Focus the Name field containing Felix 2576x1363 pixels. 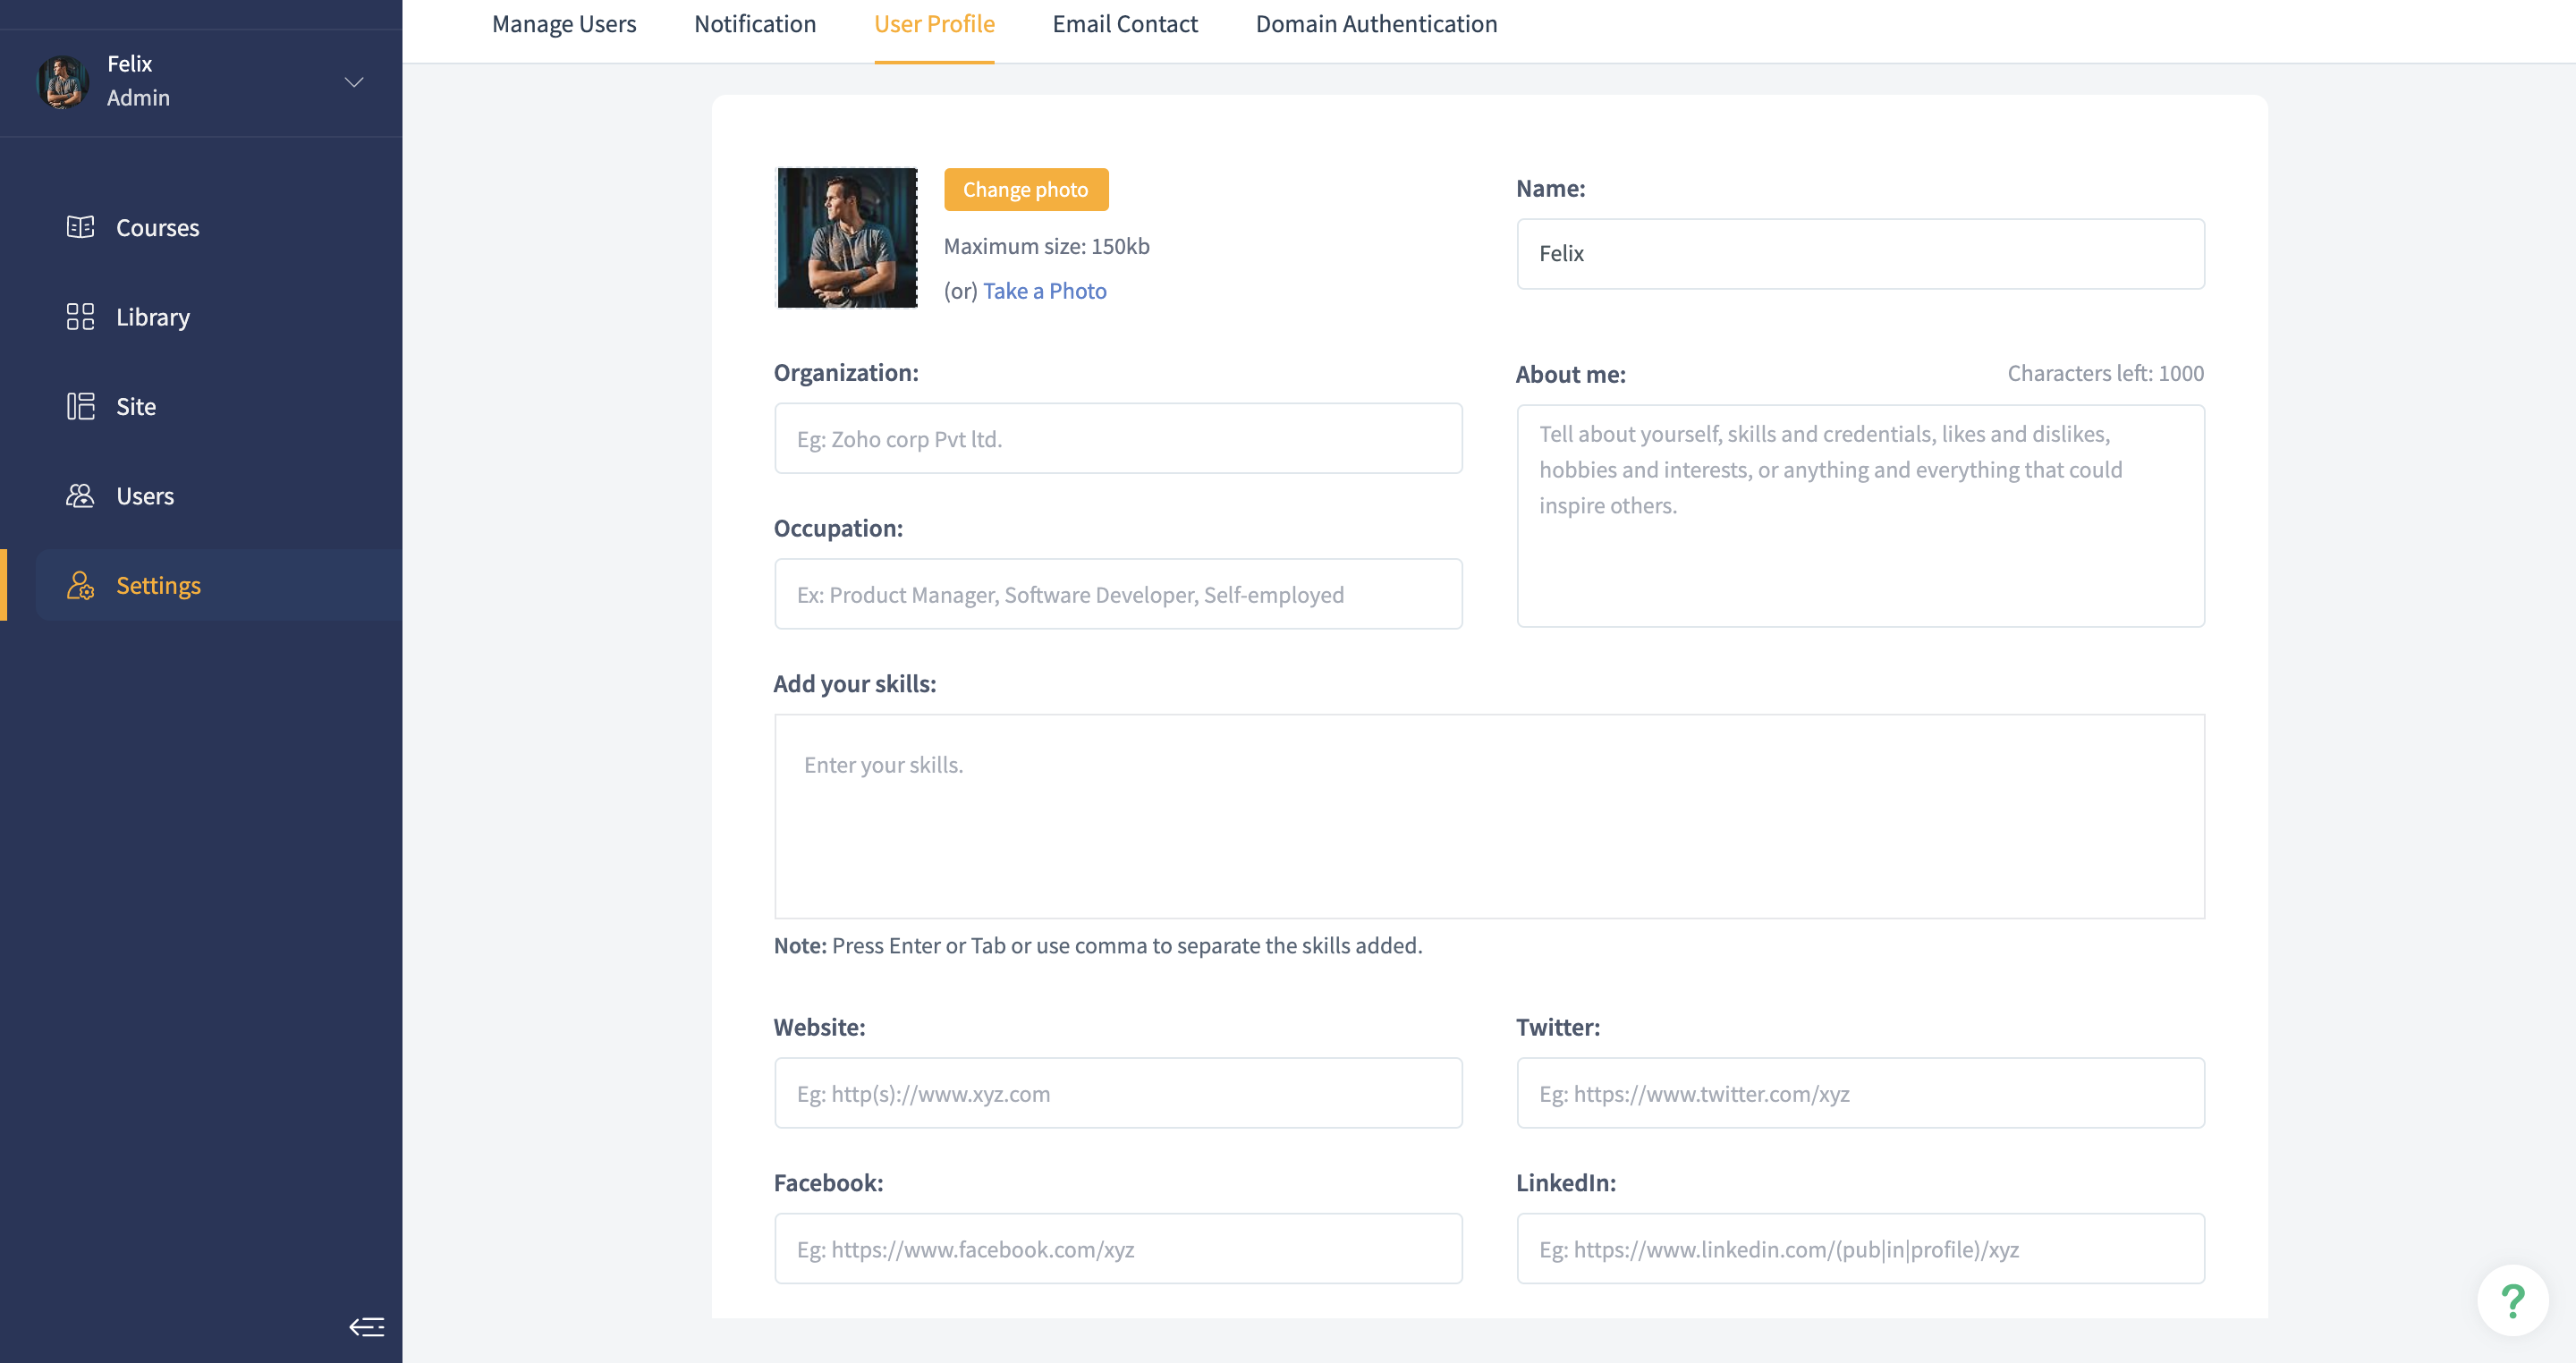(1860, 254)
